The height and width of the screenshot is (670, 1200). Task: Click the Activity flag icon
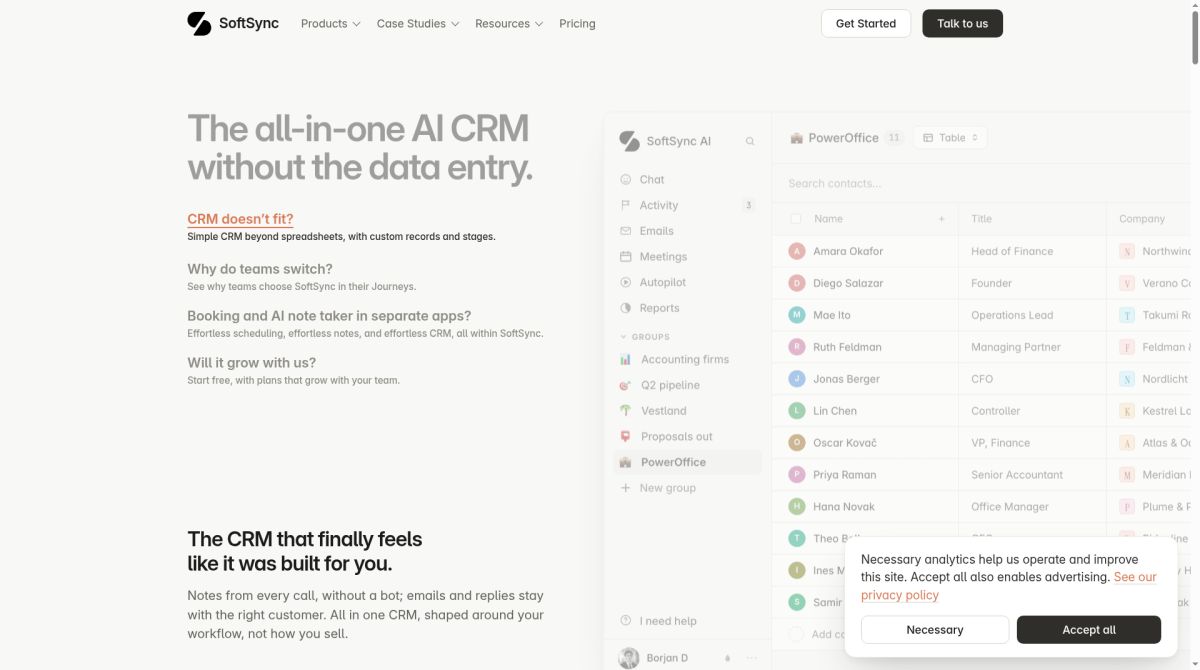[626, 205]
